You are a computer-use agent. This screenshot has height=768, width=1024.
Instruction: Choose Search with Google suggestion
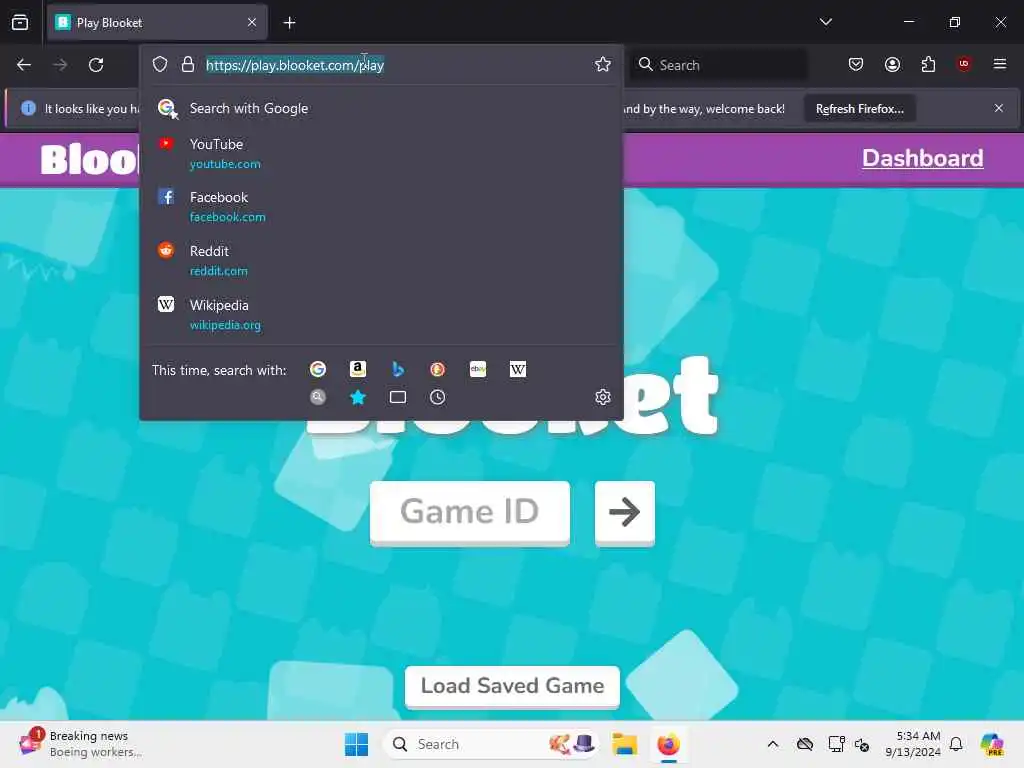(x=381, y=108)
